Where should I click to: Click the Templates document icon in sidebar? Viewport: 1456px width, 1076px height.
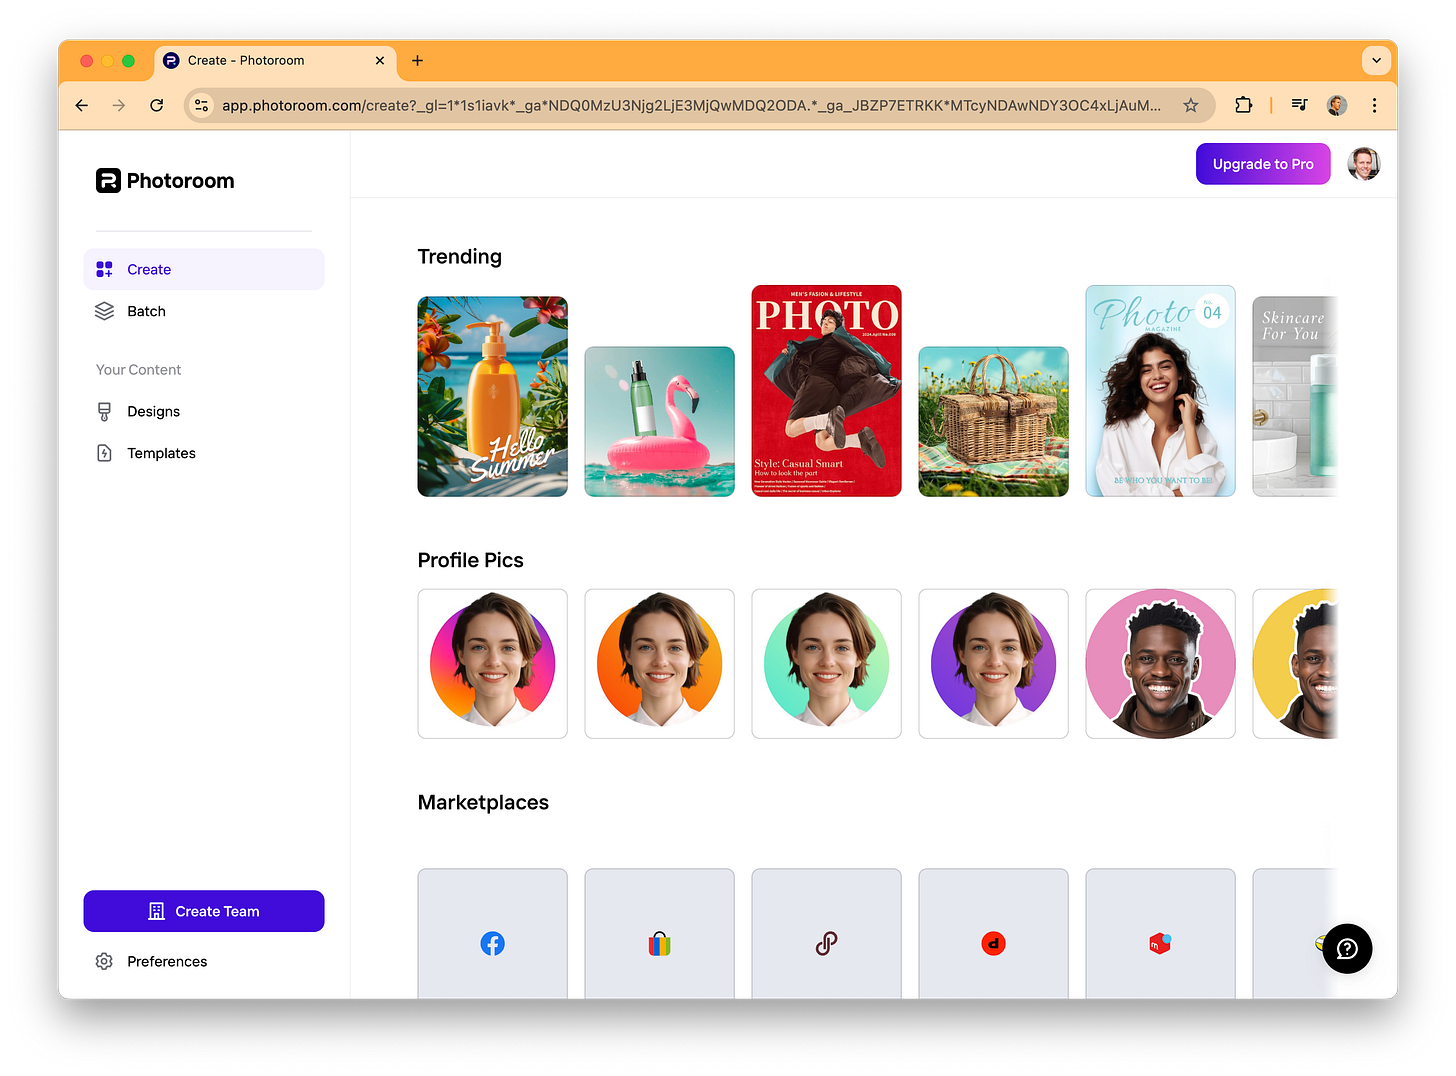coord(104,453)
